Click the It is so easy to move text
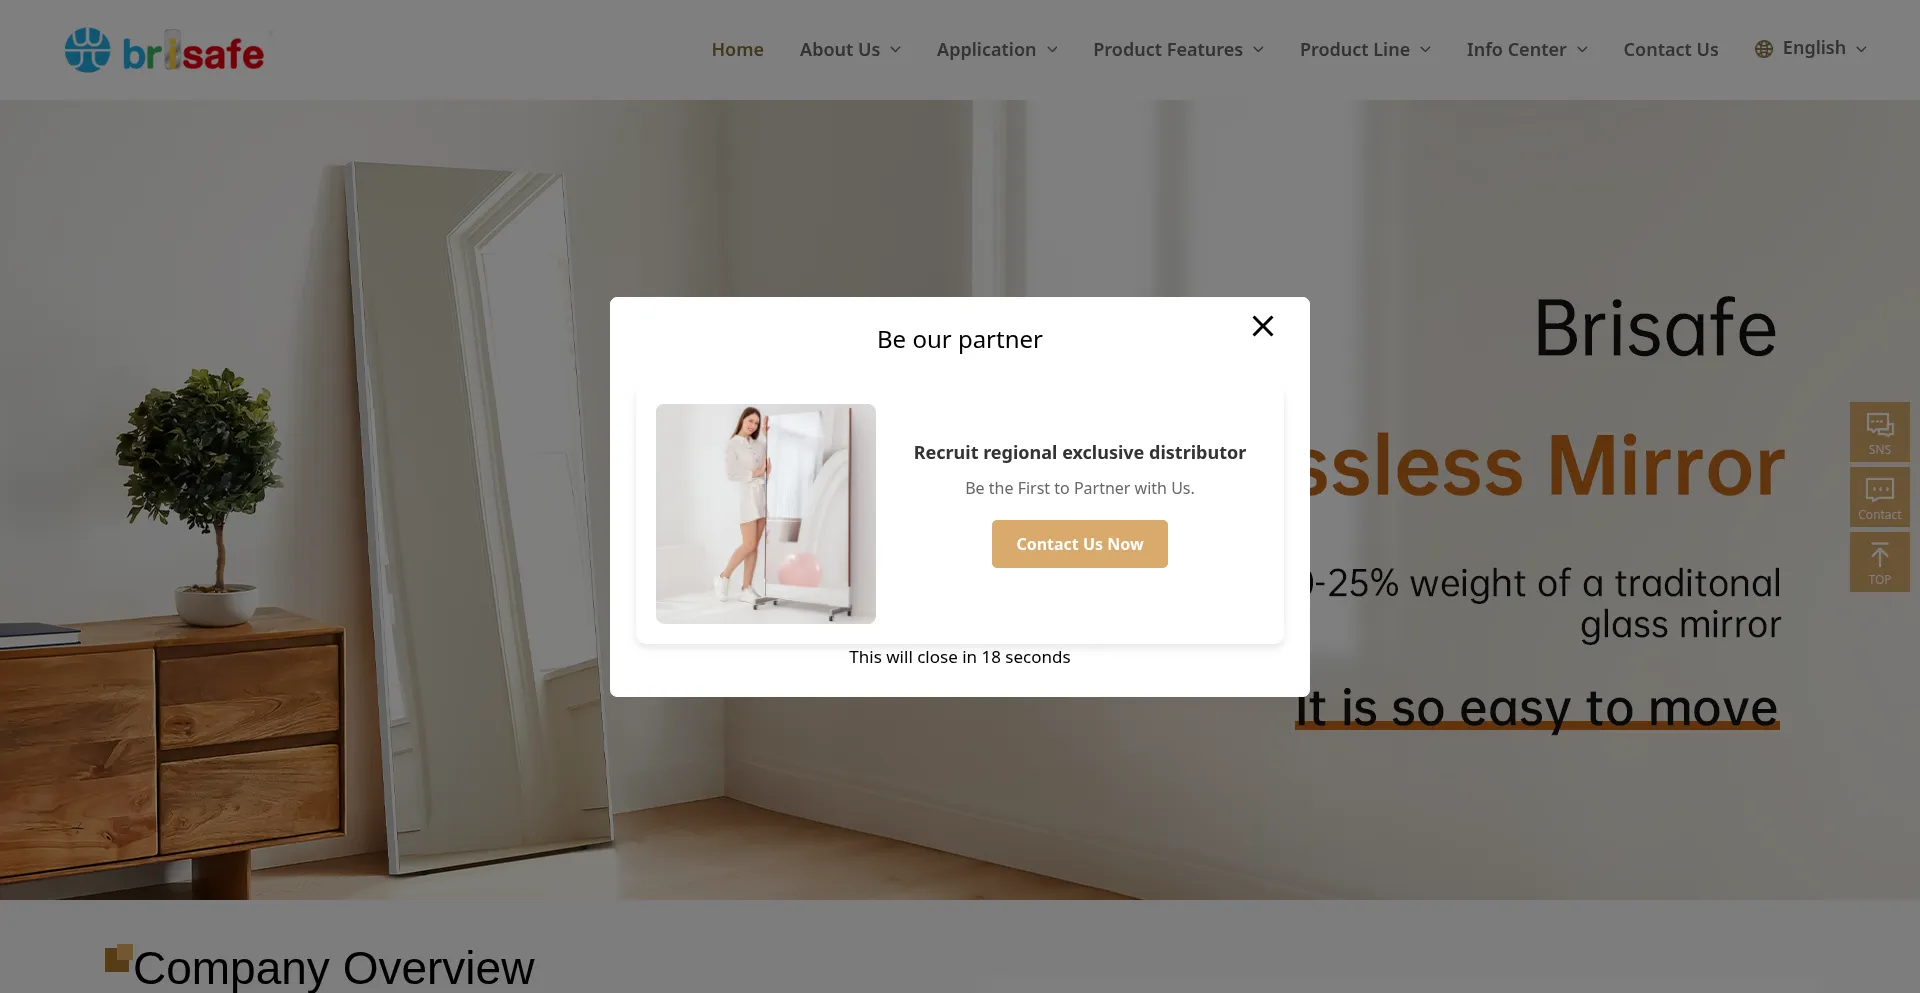The image size is (1920, 993). 1537,708
